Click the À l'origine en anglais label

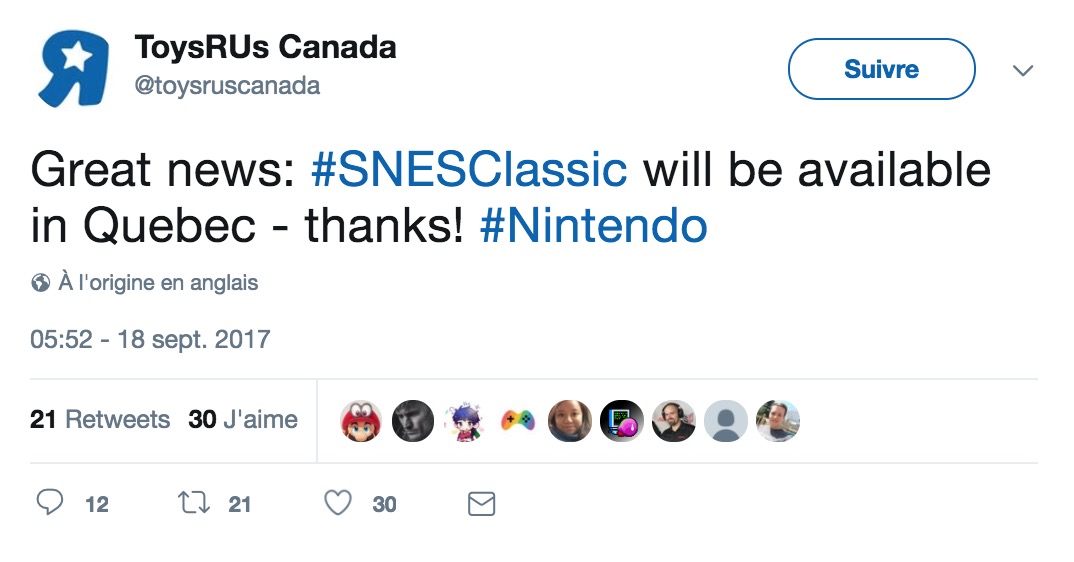tap(158, 282)
